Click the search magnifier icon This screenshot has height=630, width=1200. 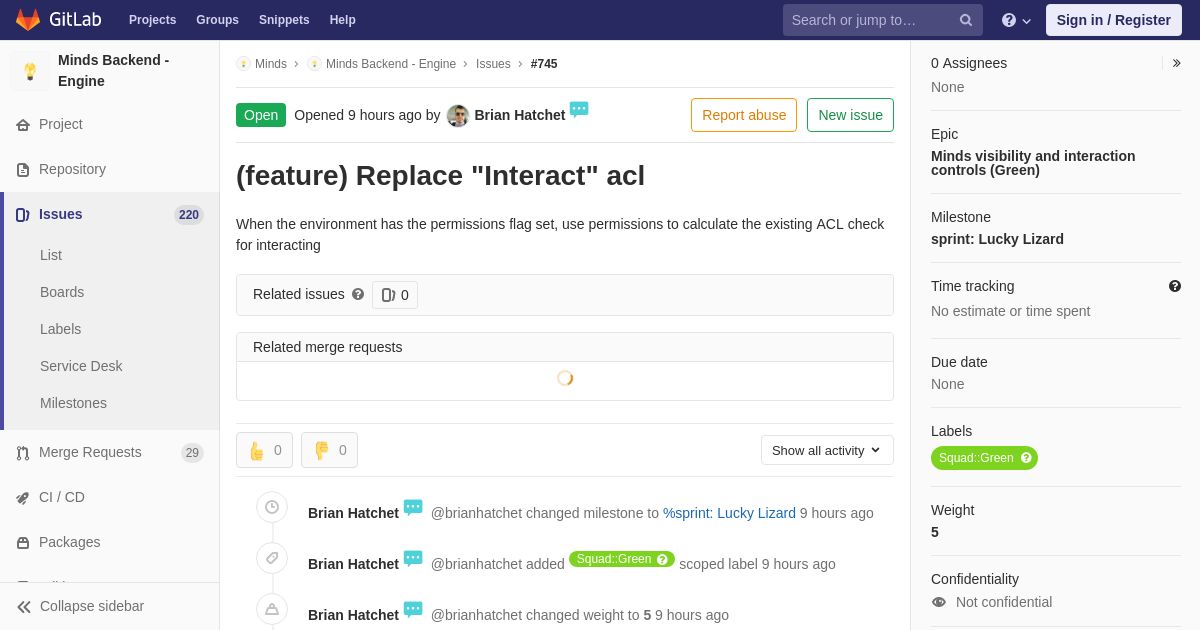(x=965, y=20)
